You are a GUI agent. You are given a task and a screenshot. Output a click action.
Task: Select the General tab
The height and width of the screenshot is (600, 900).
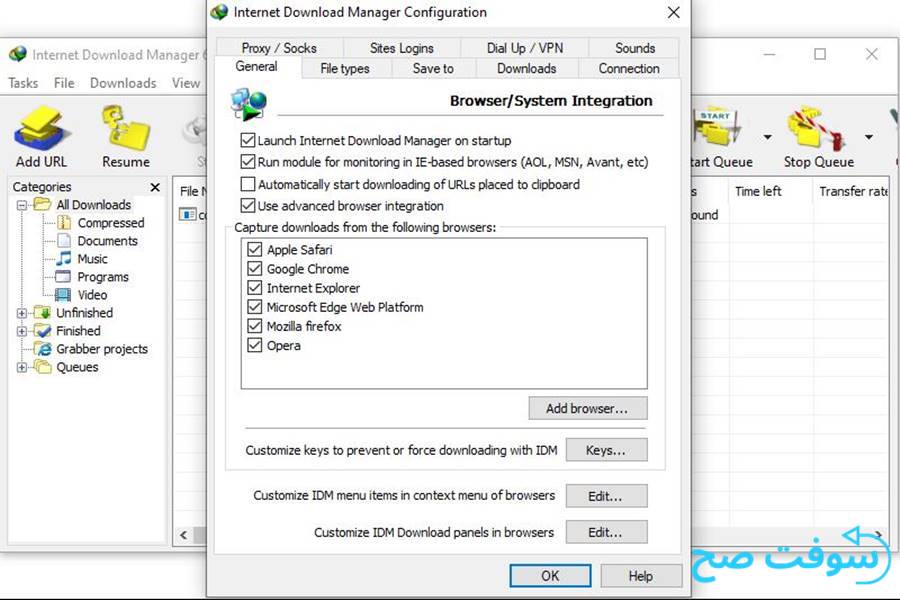(x=257, y=67)
